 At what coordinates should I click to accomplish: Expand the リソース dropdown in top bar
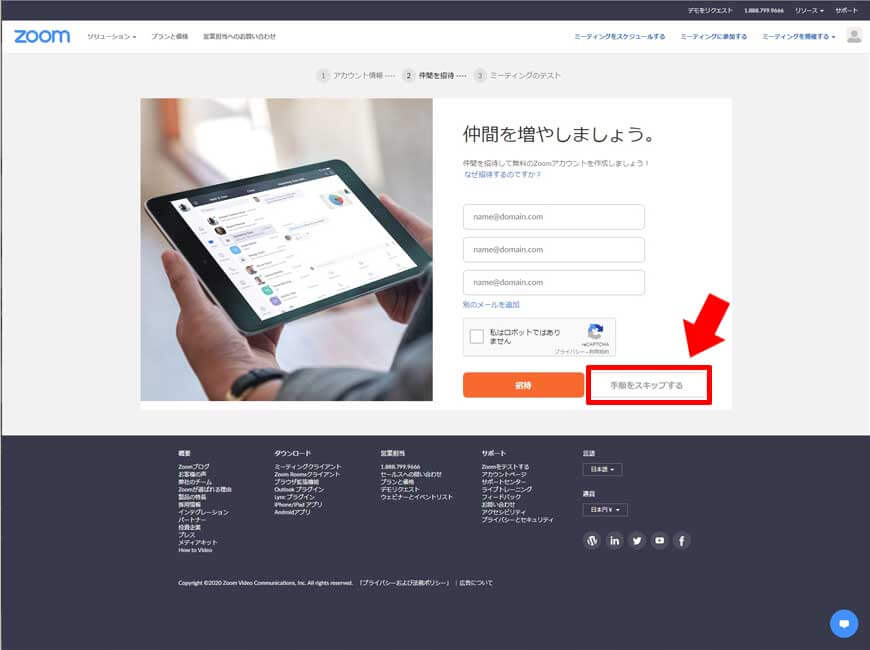809,11
